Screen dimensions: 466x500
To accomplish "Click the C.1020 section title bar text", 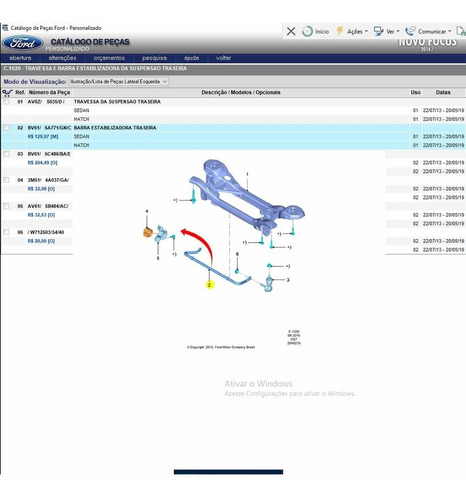I will pos(95,68).
